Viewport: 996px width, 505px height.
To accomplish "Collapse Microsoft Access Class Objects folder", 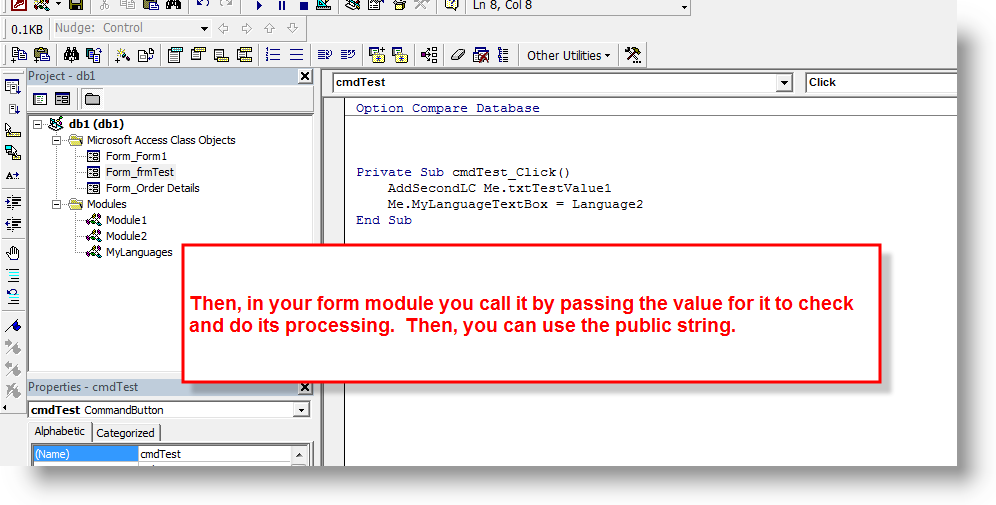I will coord(54,140).
